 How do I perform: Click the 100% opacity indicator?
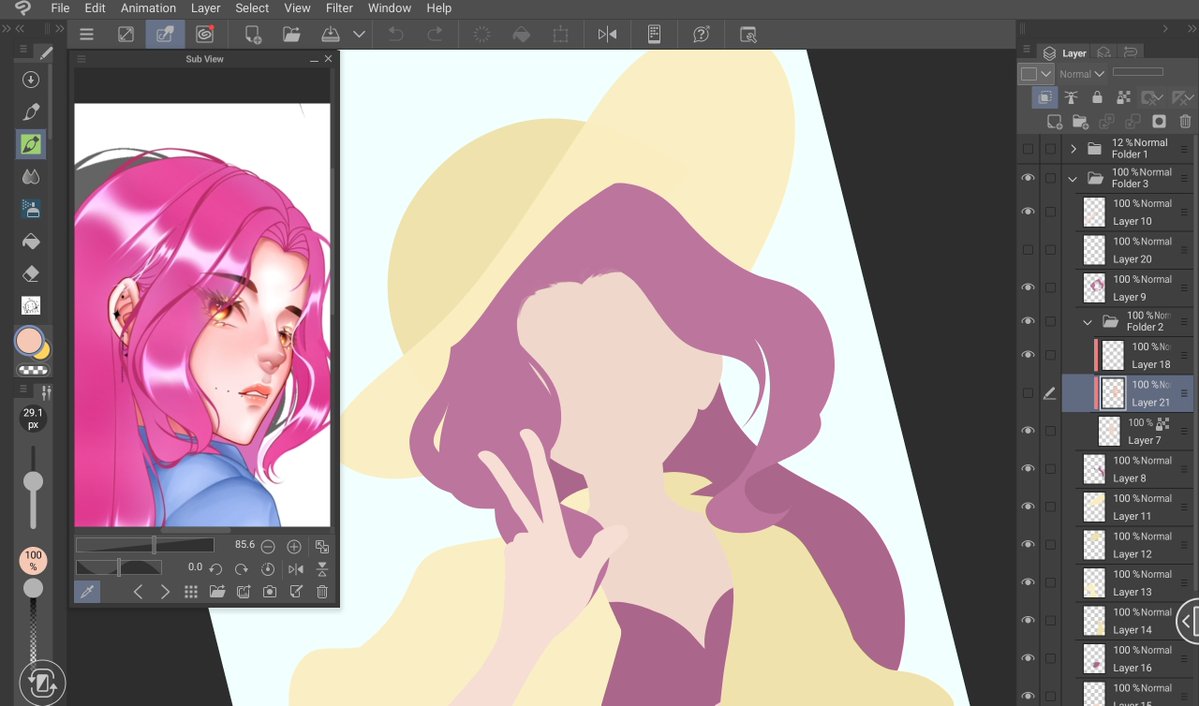[x=33, y=560]
